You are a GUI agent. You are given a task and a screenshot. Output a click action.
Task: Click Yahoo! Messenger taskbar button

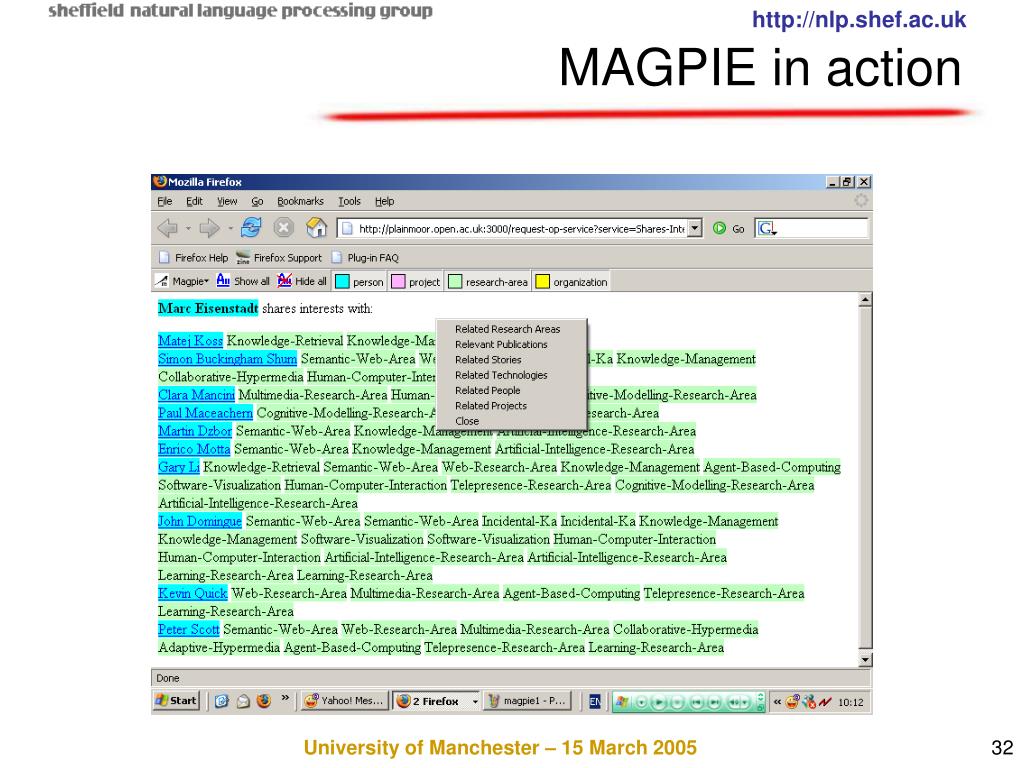coord(345,701)
